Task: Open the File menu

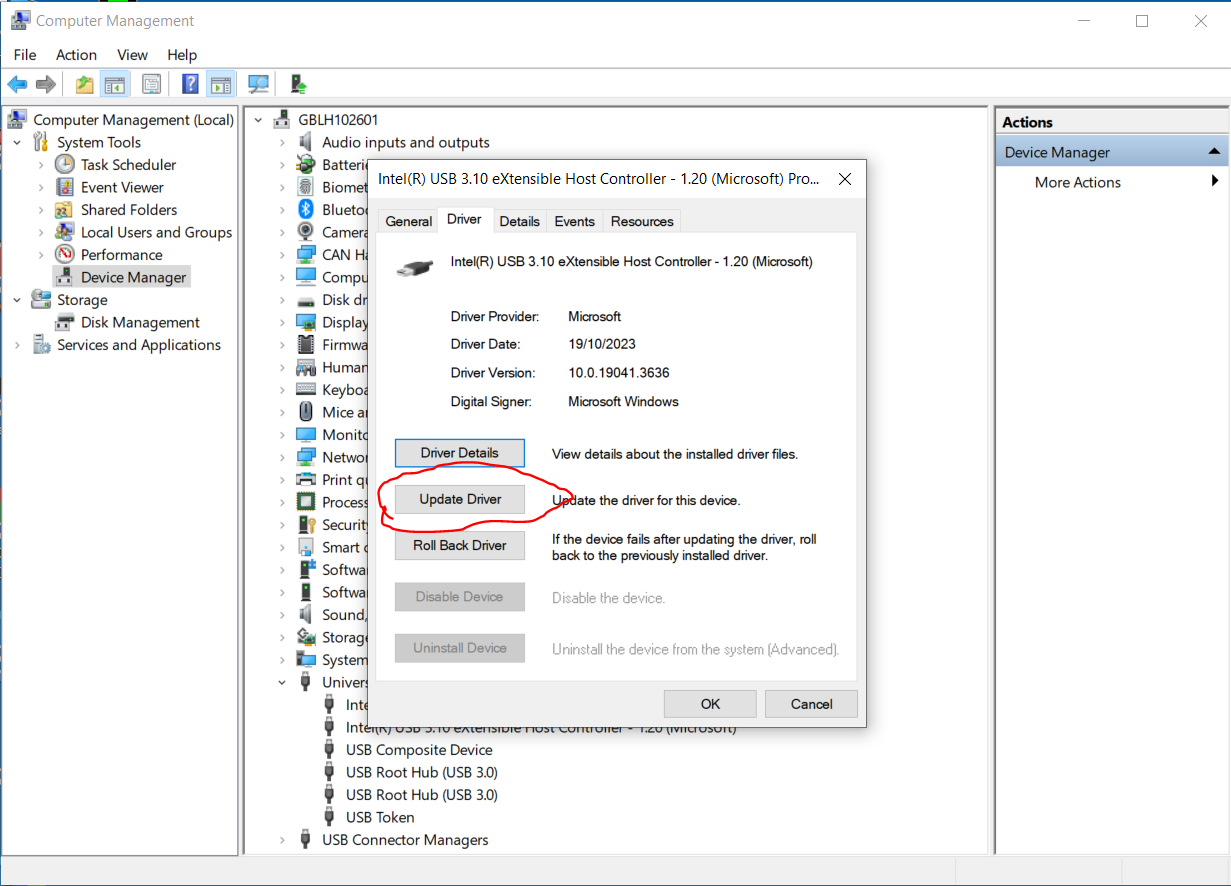Action: (25, 55)
